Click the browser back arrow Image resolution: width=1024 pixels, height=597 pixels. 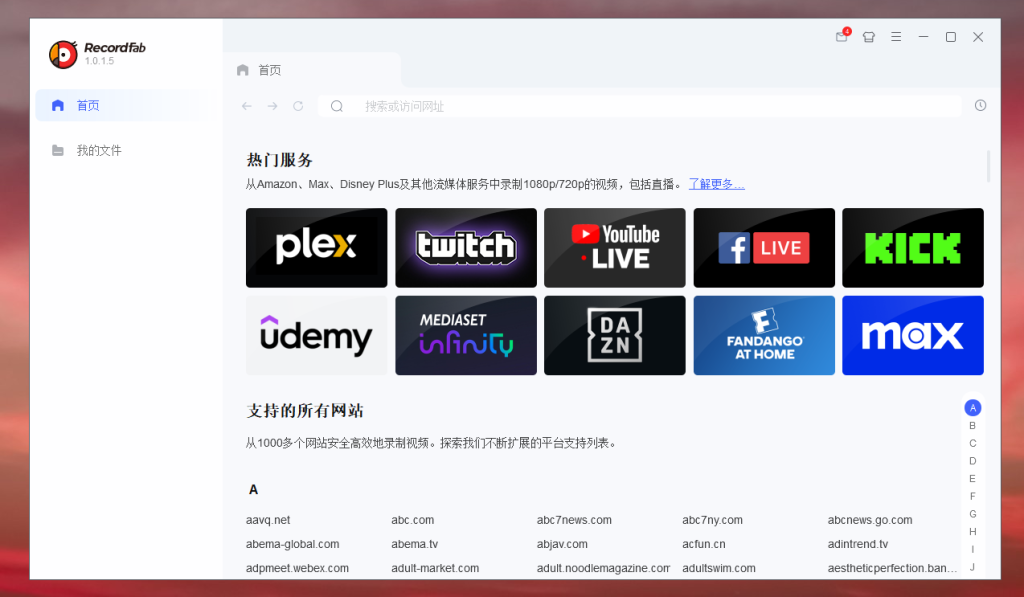click(247, 106)
